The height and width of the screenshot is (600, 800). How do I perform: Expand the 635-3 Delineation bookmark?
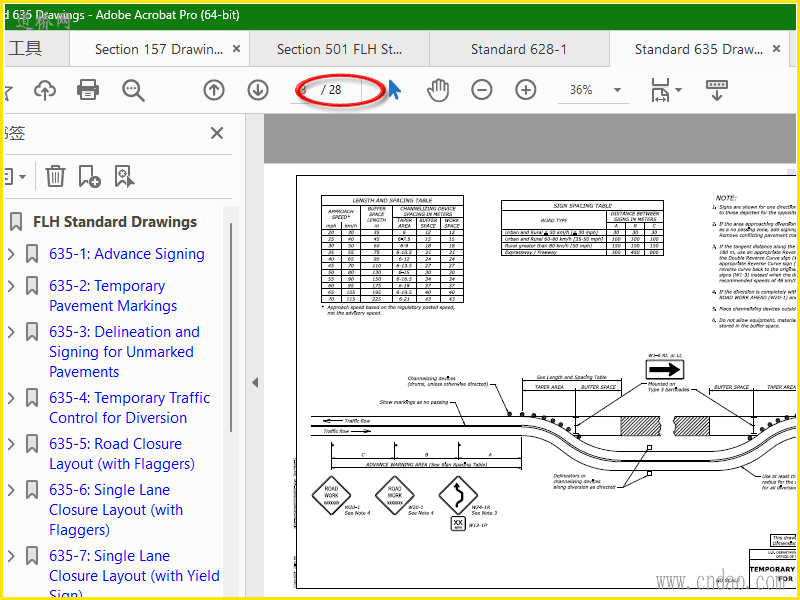(x=11, y=332)
